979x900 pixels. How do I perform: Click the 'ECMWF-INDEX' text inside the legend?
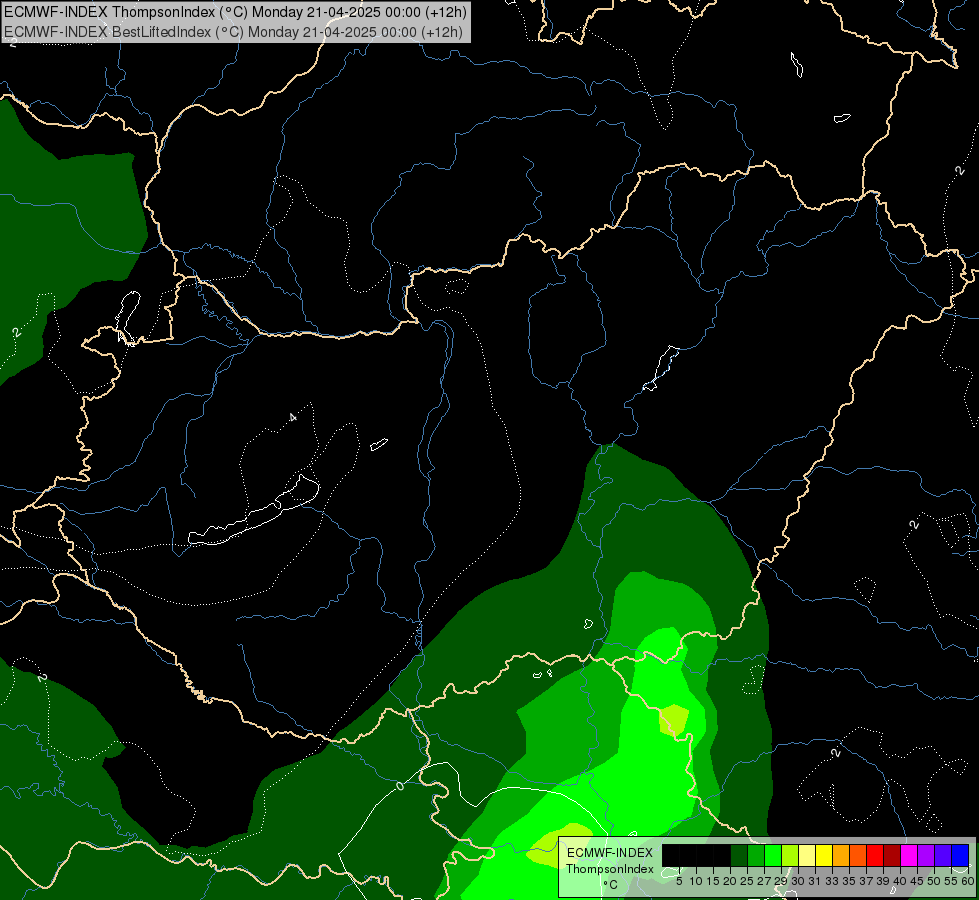610,853
